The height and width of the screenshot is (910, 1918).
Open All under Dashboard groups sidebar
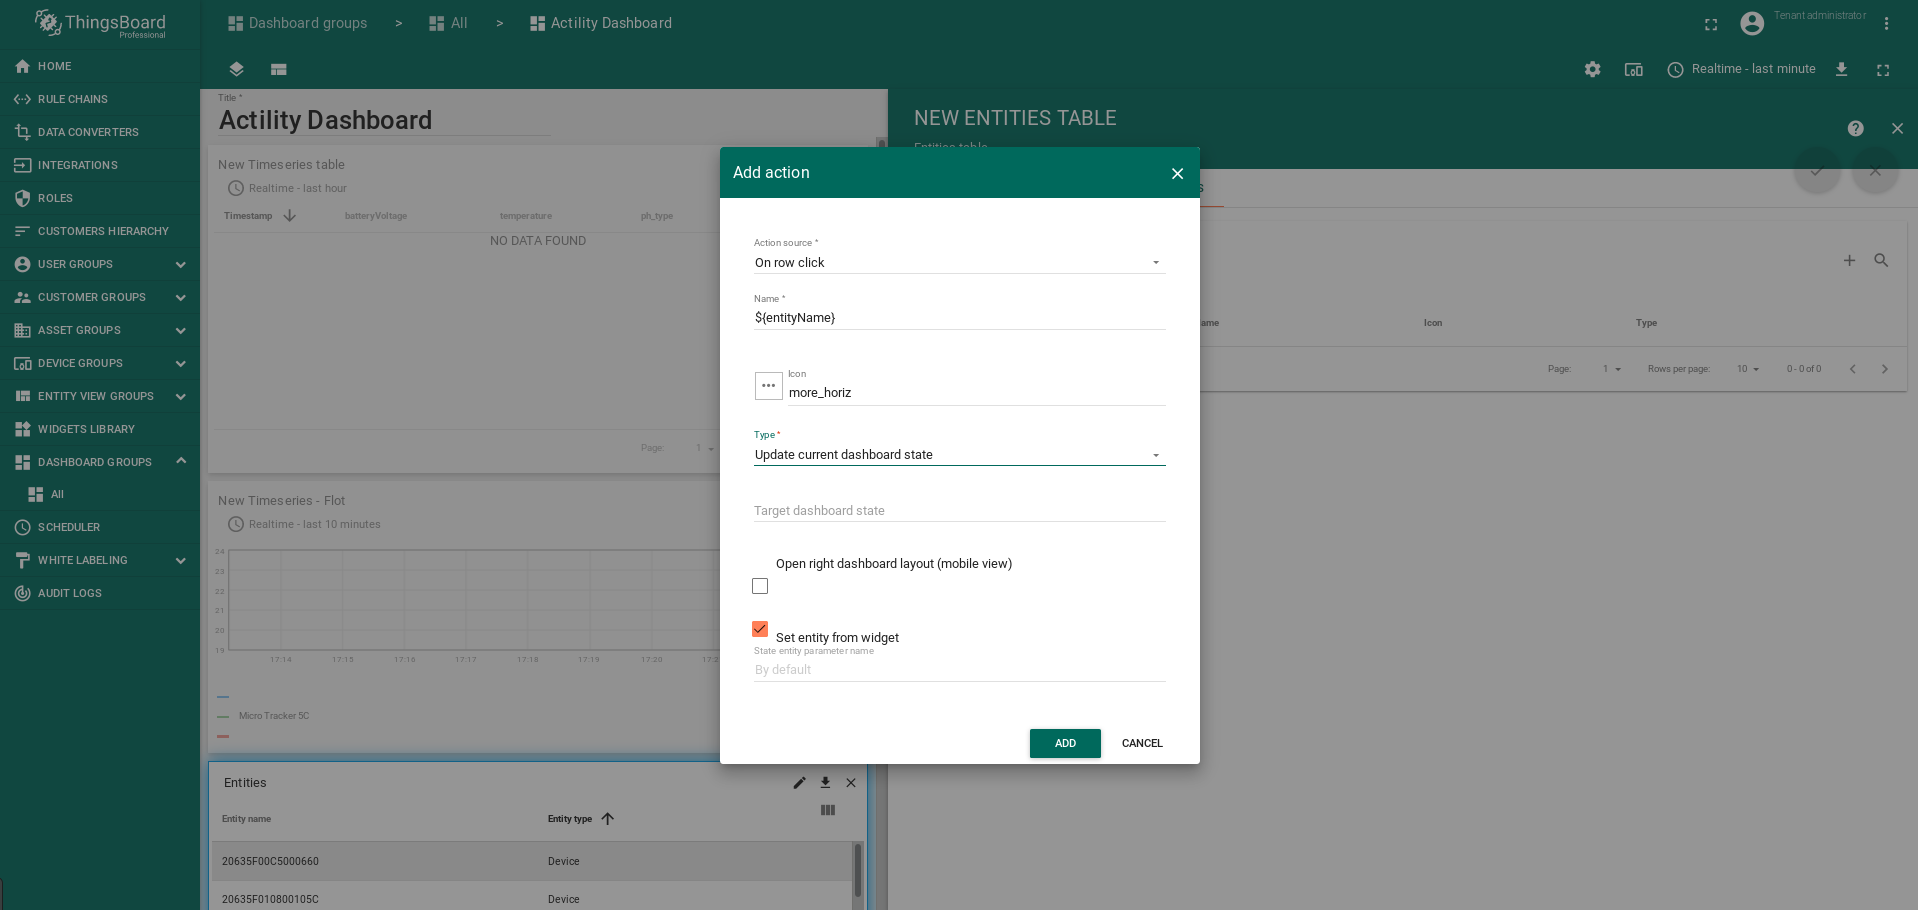100,494
